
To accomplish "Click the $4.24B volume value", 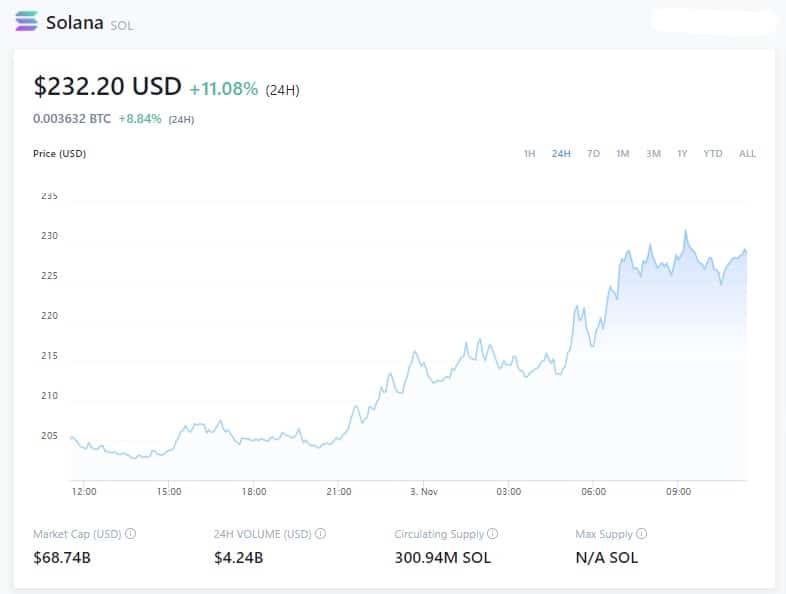I will pos(239,557).
